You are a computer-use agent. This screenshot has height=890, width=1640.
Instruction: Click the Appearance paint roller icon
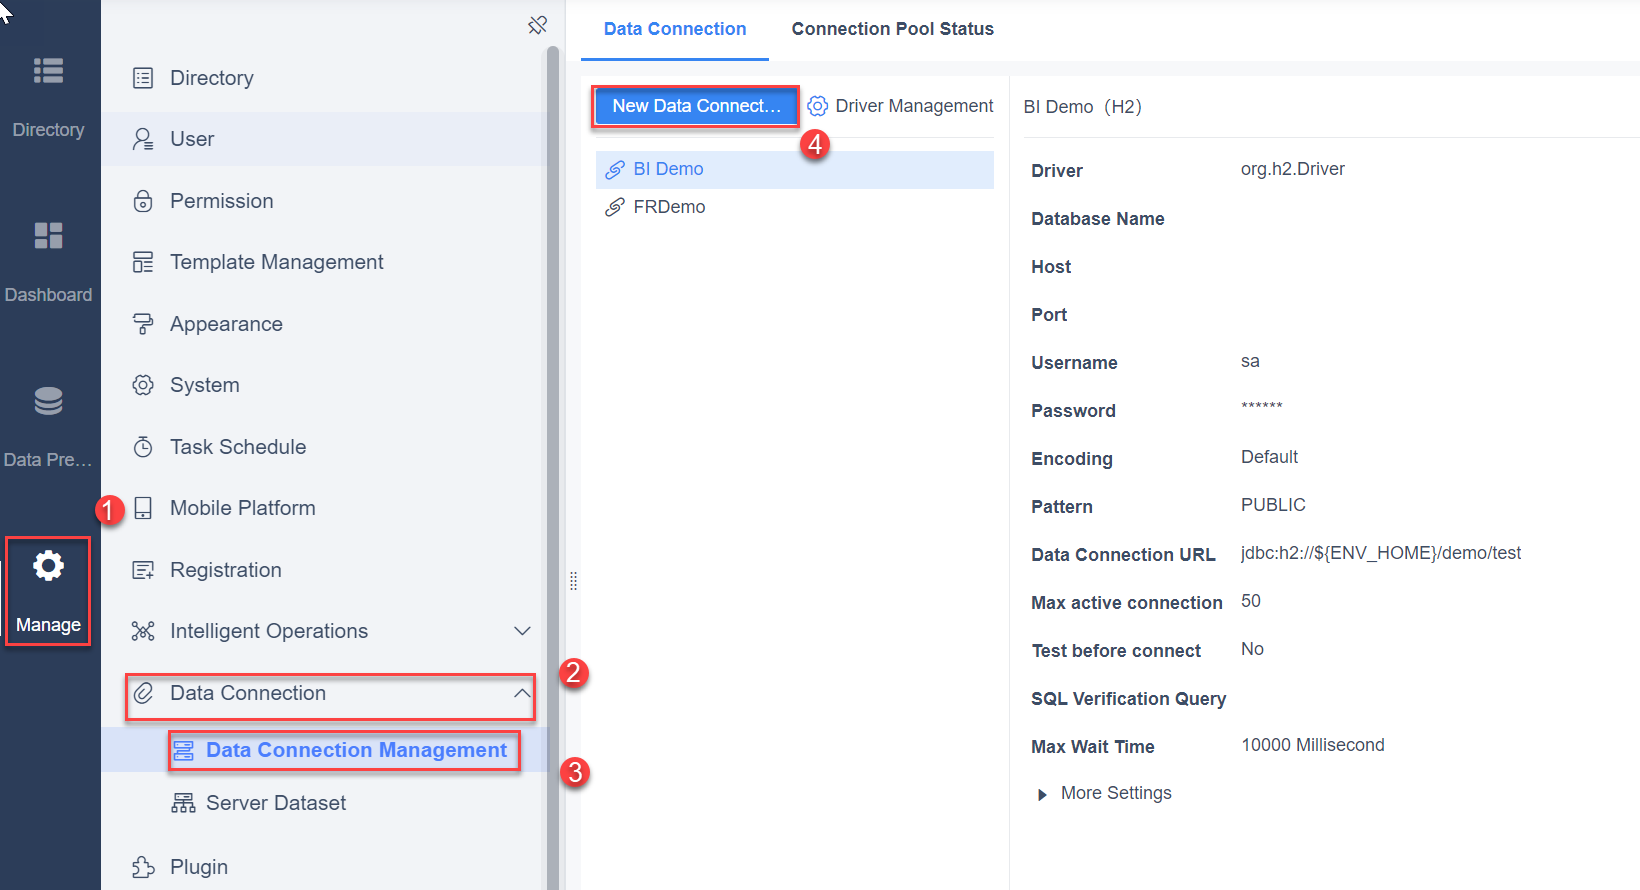pyautogui.click(x=143, y=324)
